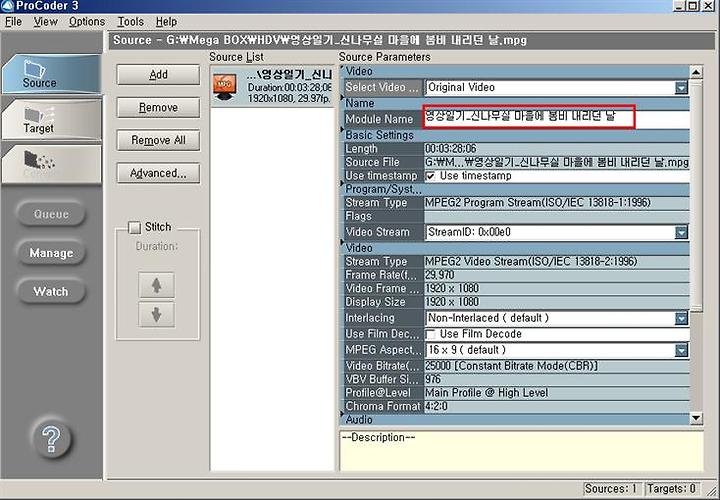Click the Targets: 0 status bar entry
The width and height of the screenshot is (720, 500).
[x=671, y=489]
